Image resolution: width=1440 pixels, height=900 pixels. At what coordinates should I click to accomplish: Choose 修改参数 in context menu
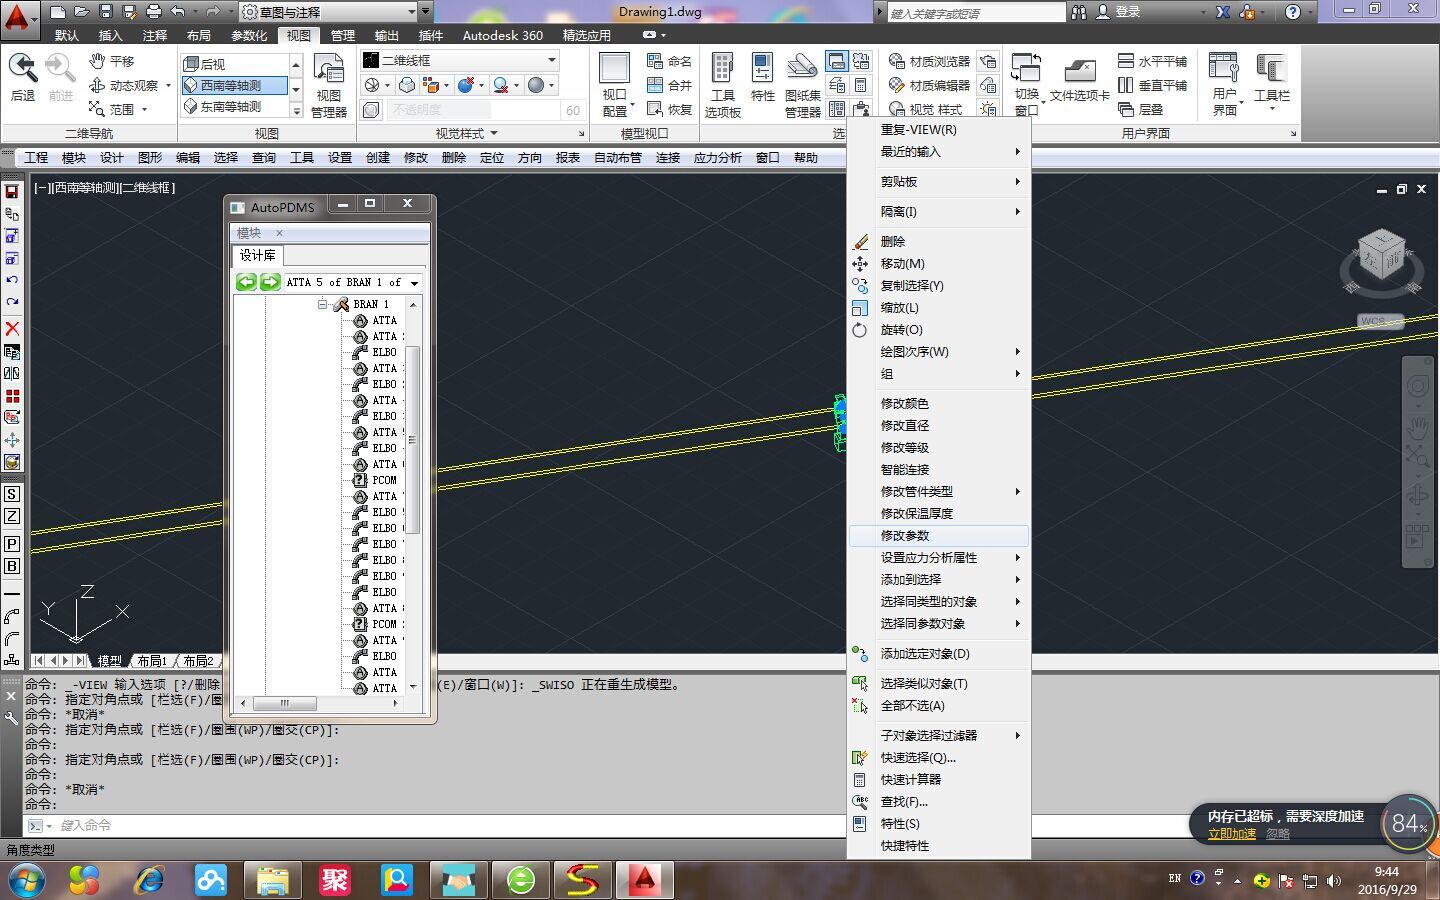coord(939,535)
